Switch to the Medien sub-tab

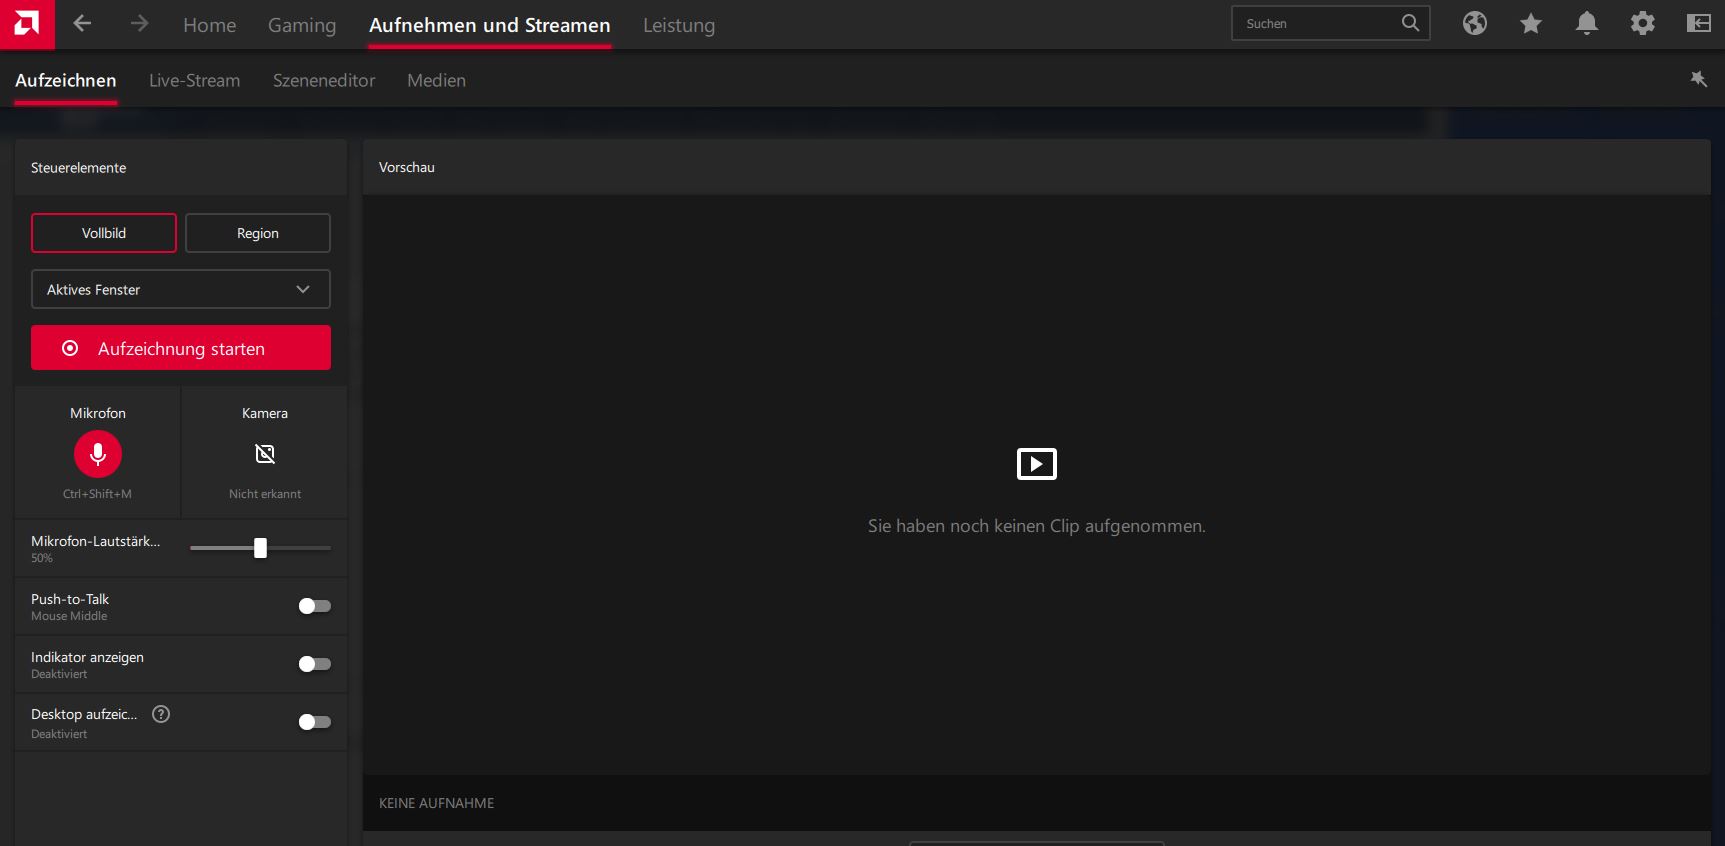click(436, 80)
